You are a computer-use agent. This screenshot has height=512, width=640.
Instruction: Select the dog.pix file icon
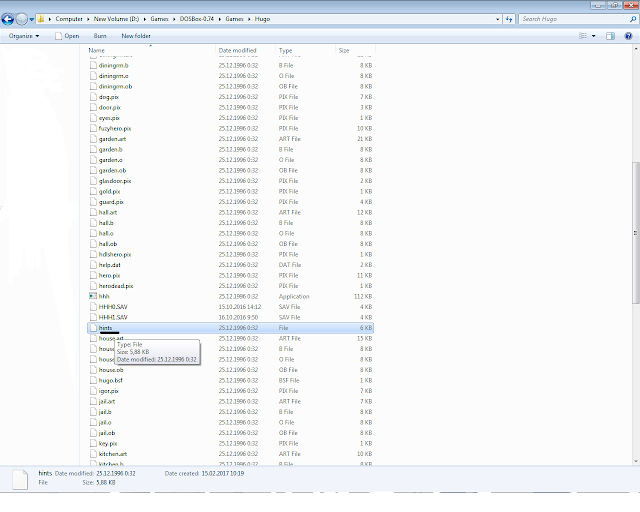click(93, 97)
